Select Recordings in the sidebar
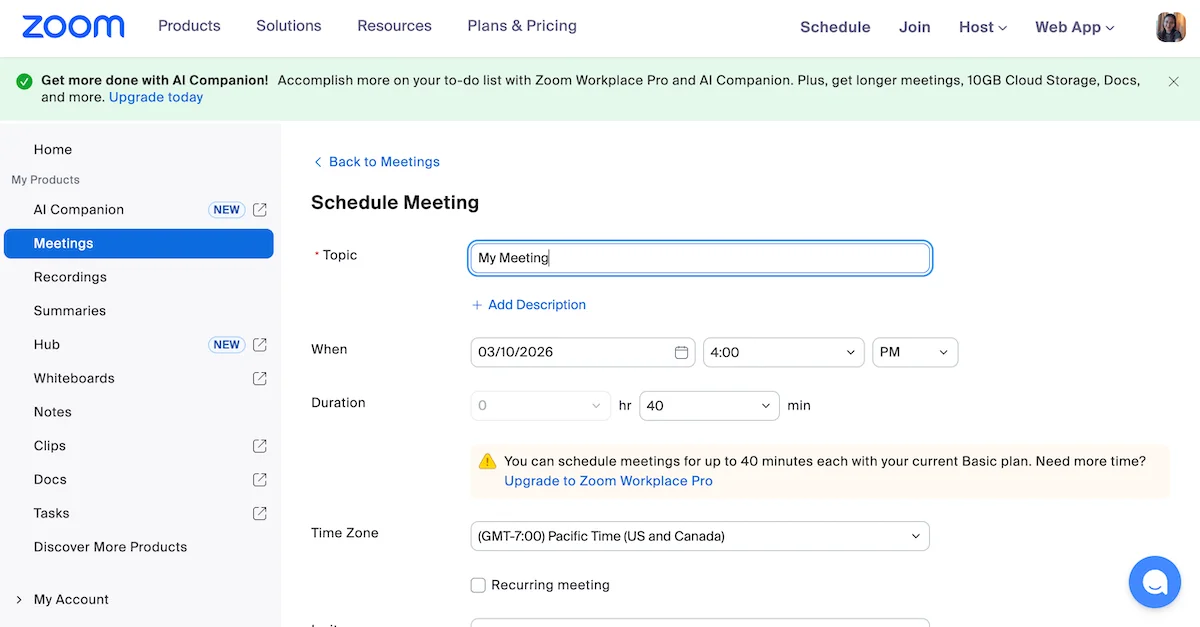The width and height of the screenshot is (1200, 627). click(x=70, y=277)
